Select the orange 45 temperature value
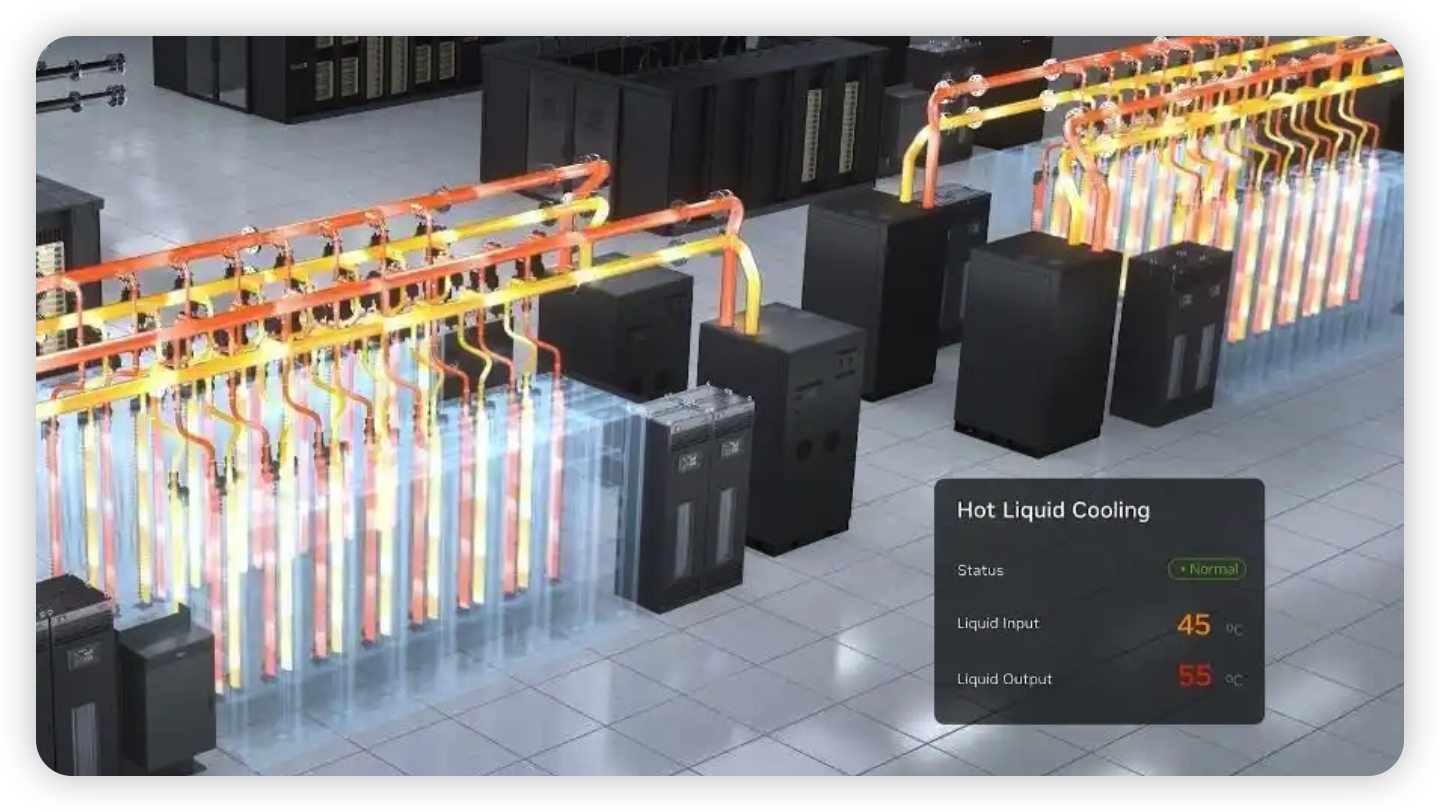This screenshot has width=1440, height=812. [x=1193, y=625]
